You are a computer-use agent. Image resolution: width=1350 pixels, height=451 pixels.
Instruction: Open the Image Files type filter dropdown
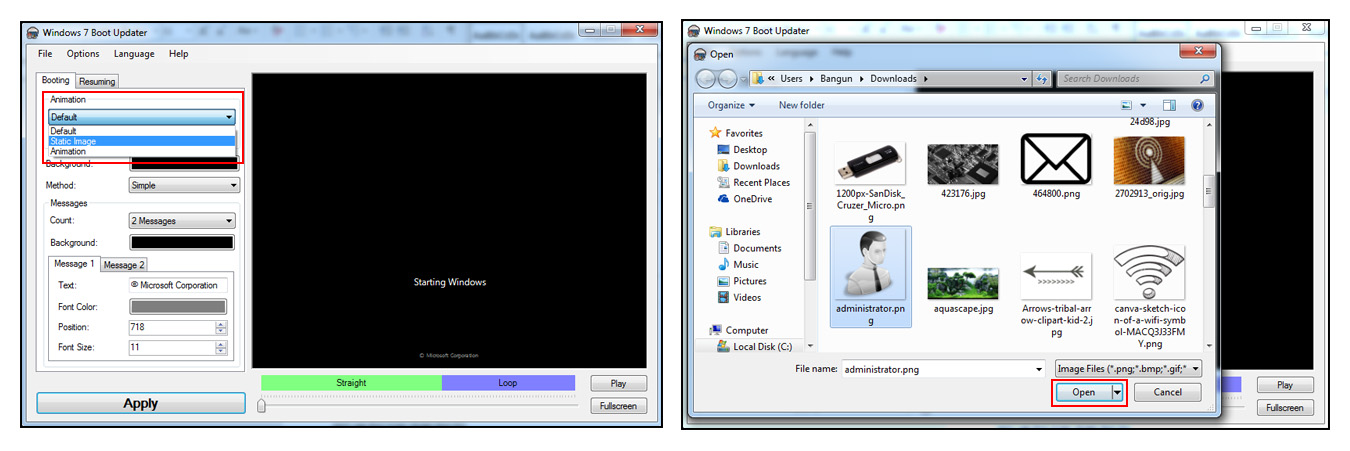(1129, 368)
